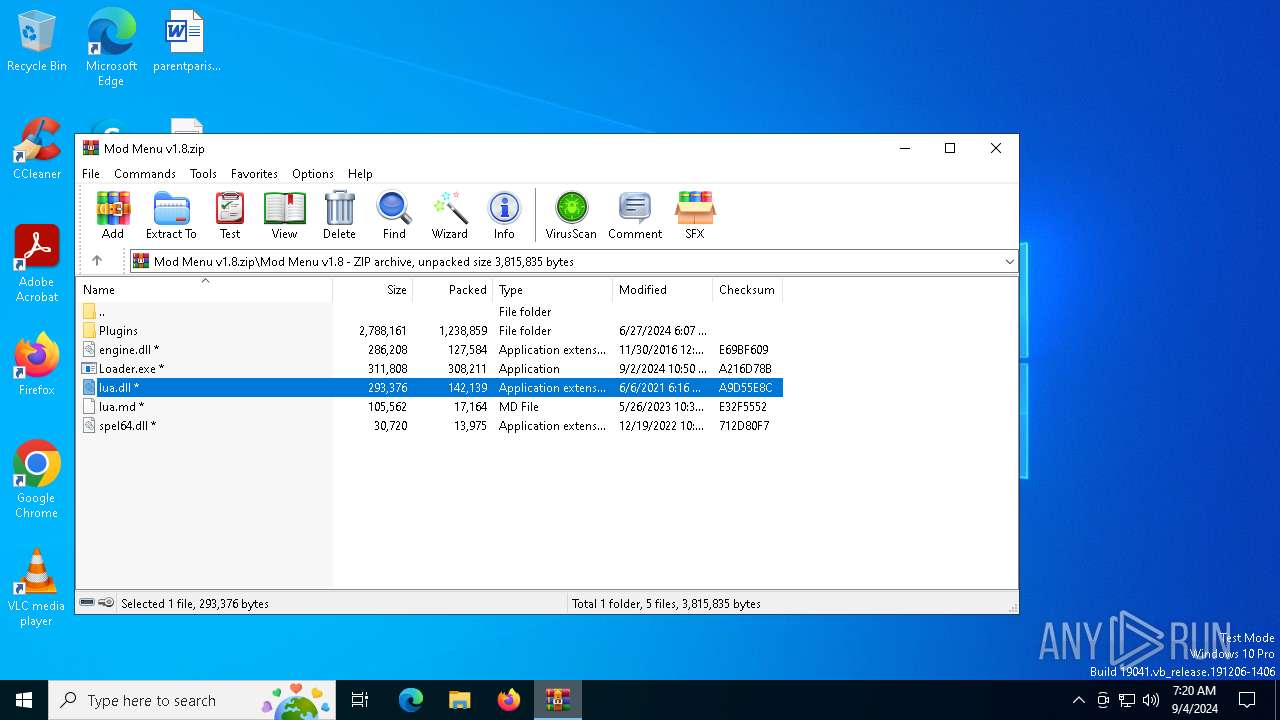Select the Loader.exe file
This screenshot has height=720, width=1280.
coord(430,369)
